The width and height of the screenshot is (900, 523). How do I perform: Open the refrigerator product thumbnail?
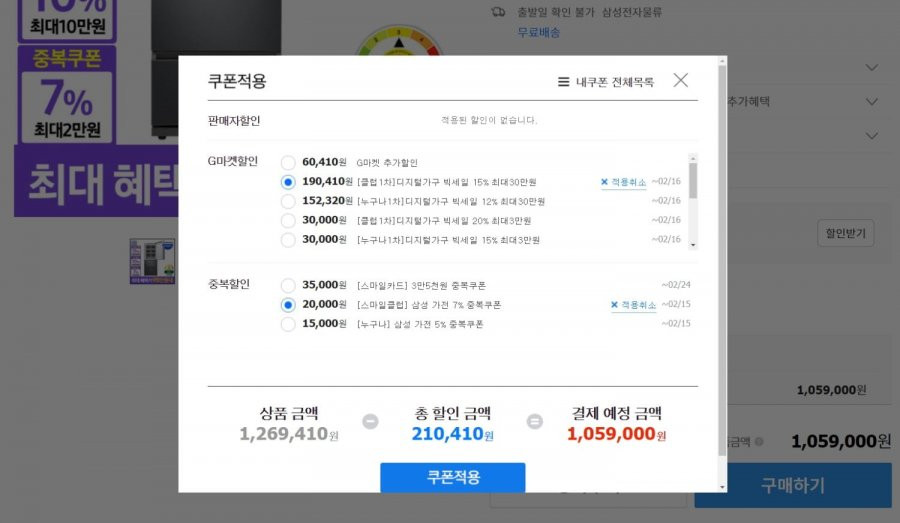click(152, 262)
